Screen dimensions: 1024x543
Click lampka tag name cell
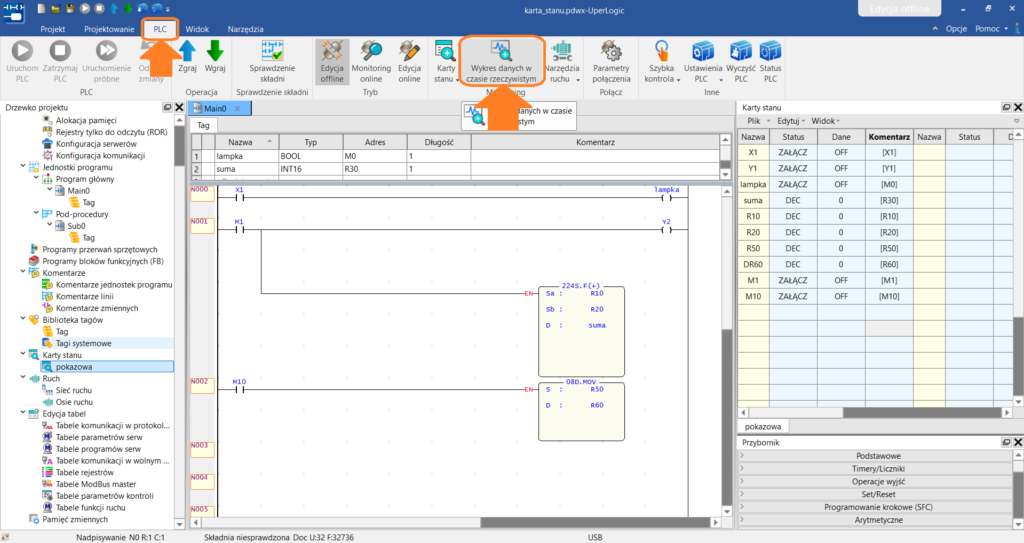[x=246, y=156]
